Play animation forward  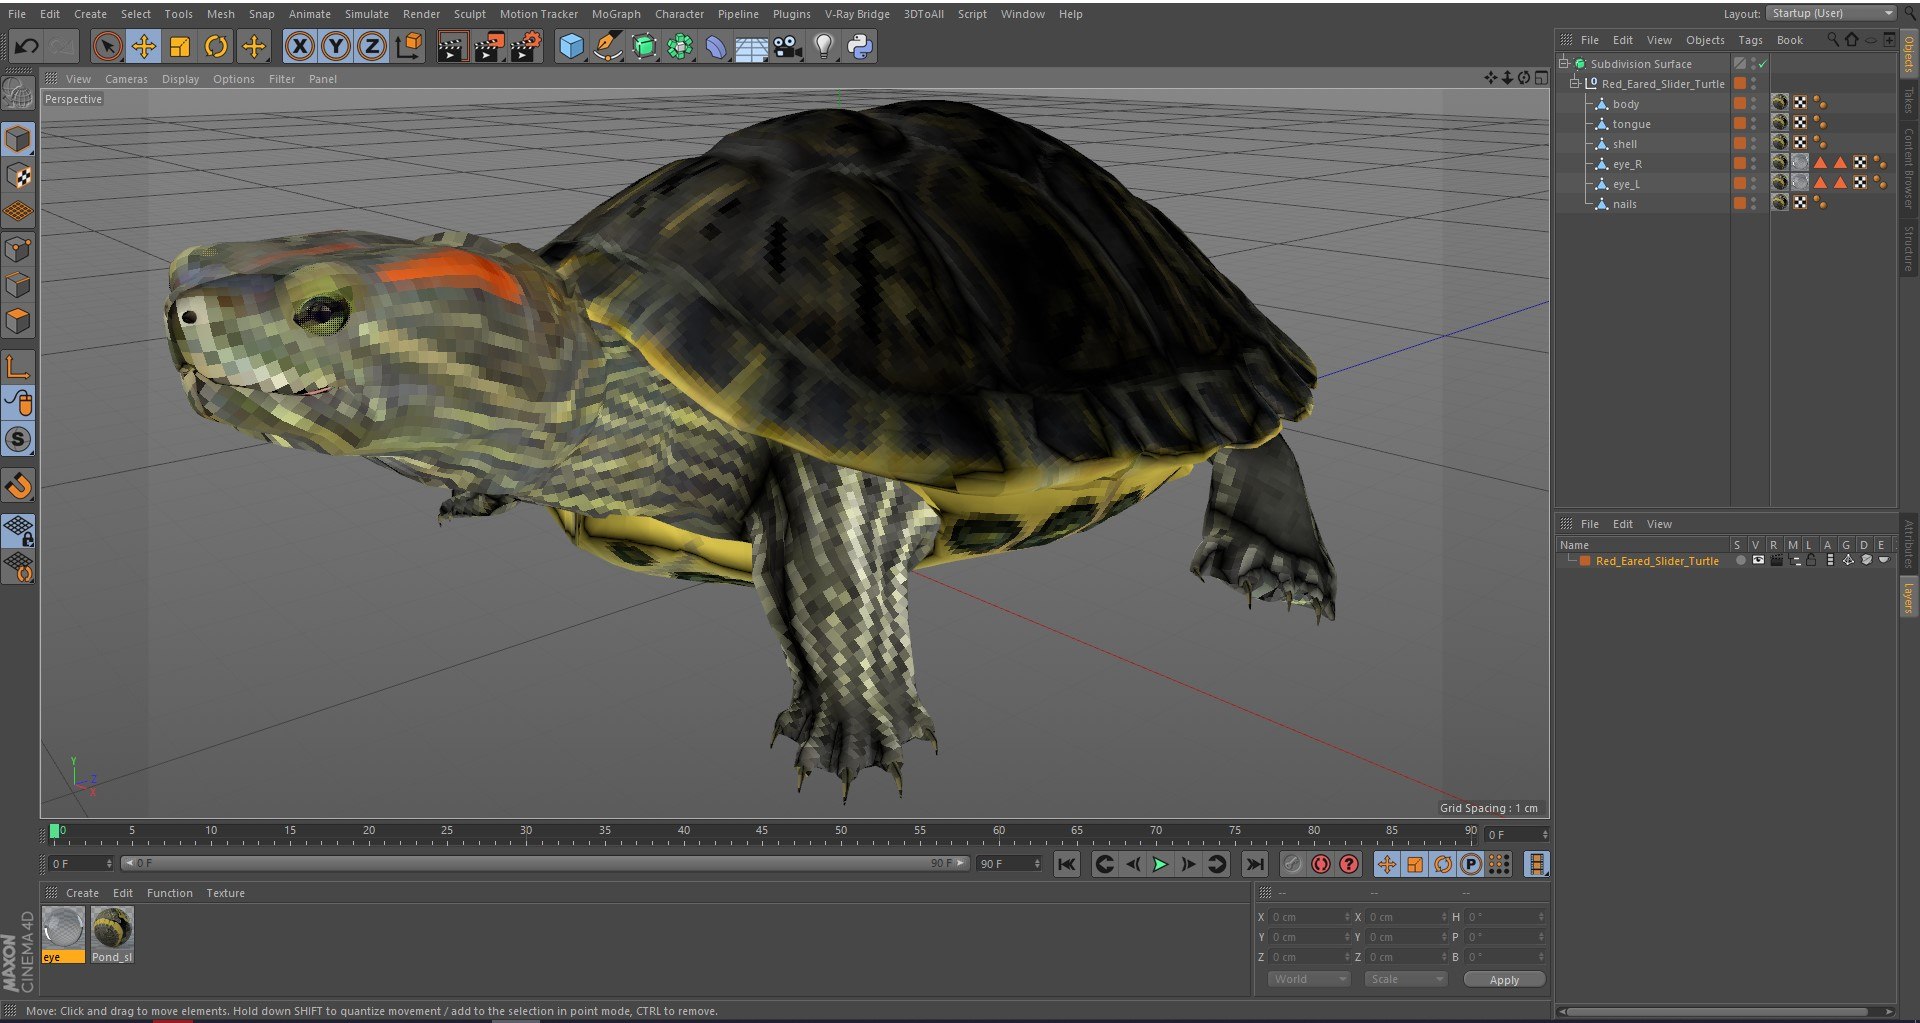click(x=1160, y=864)
